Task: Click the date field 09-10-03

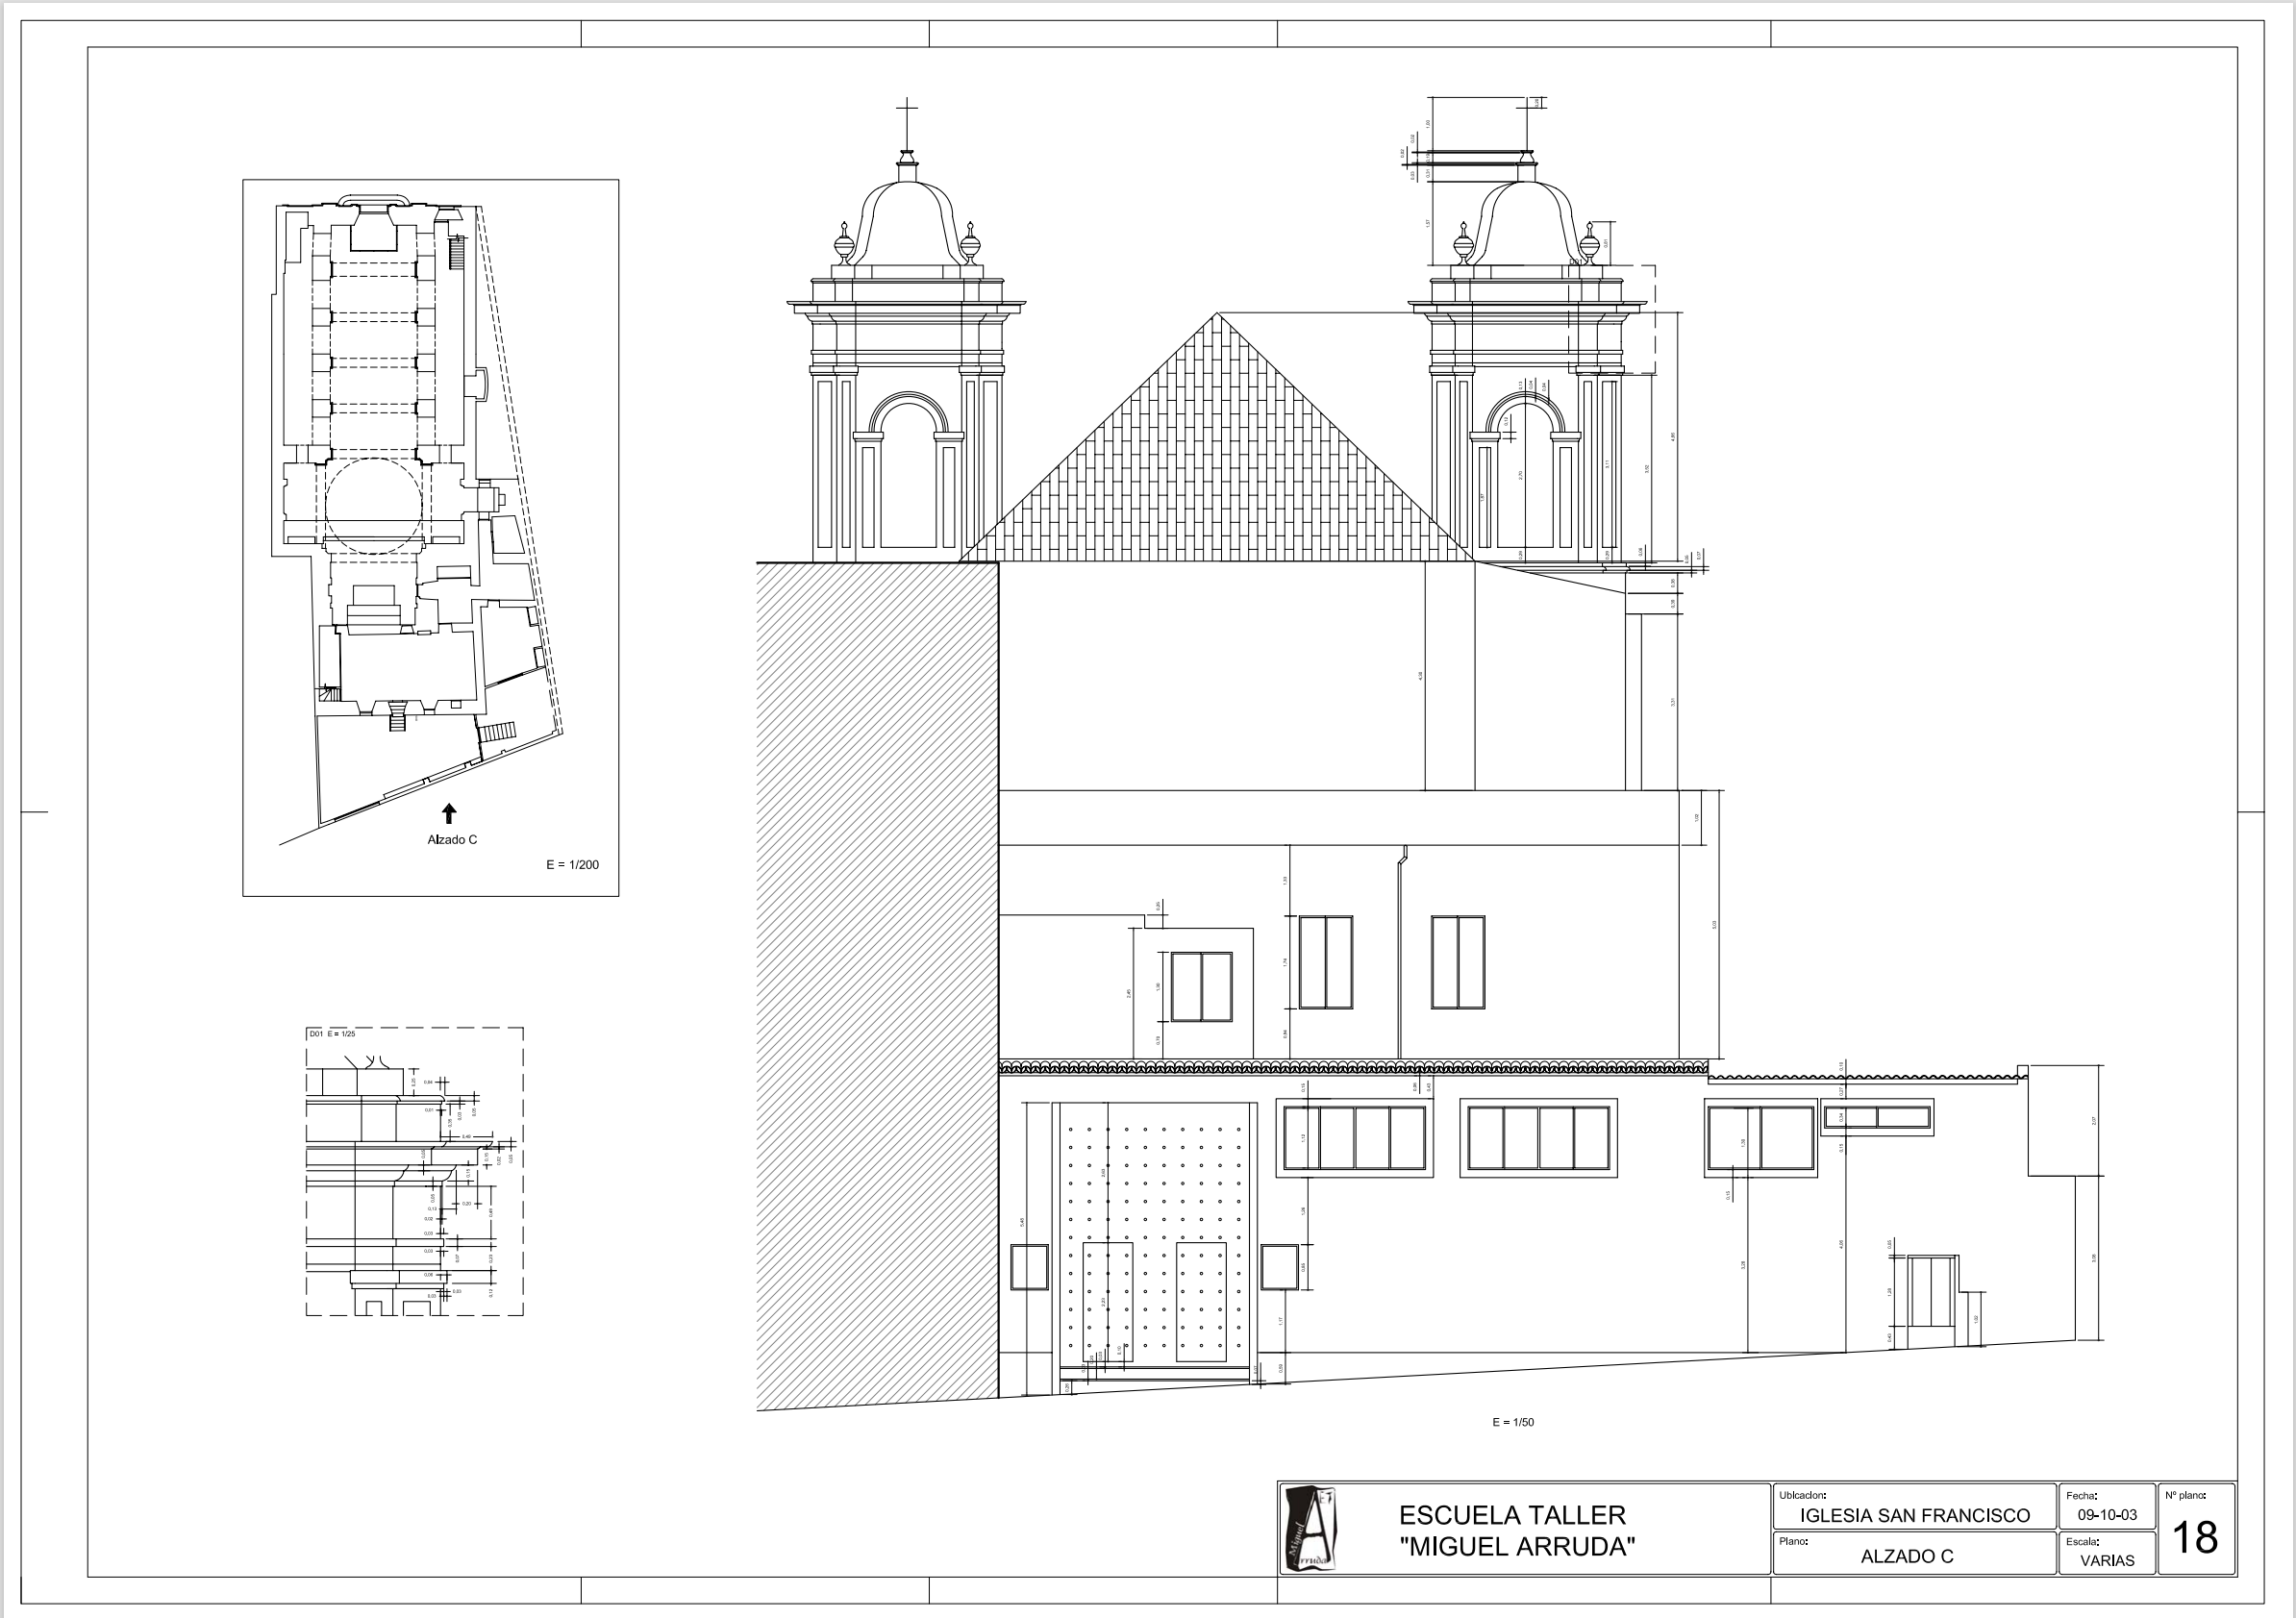Action: (x=2107, y=1514)
